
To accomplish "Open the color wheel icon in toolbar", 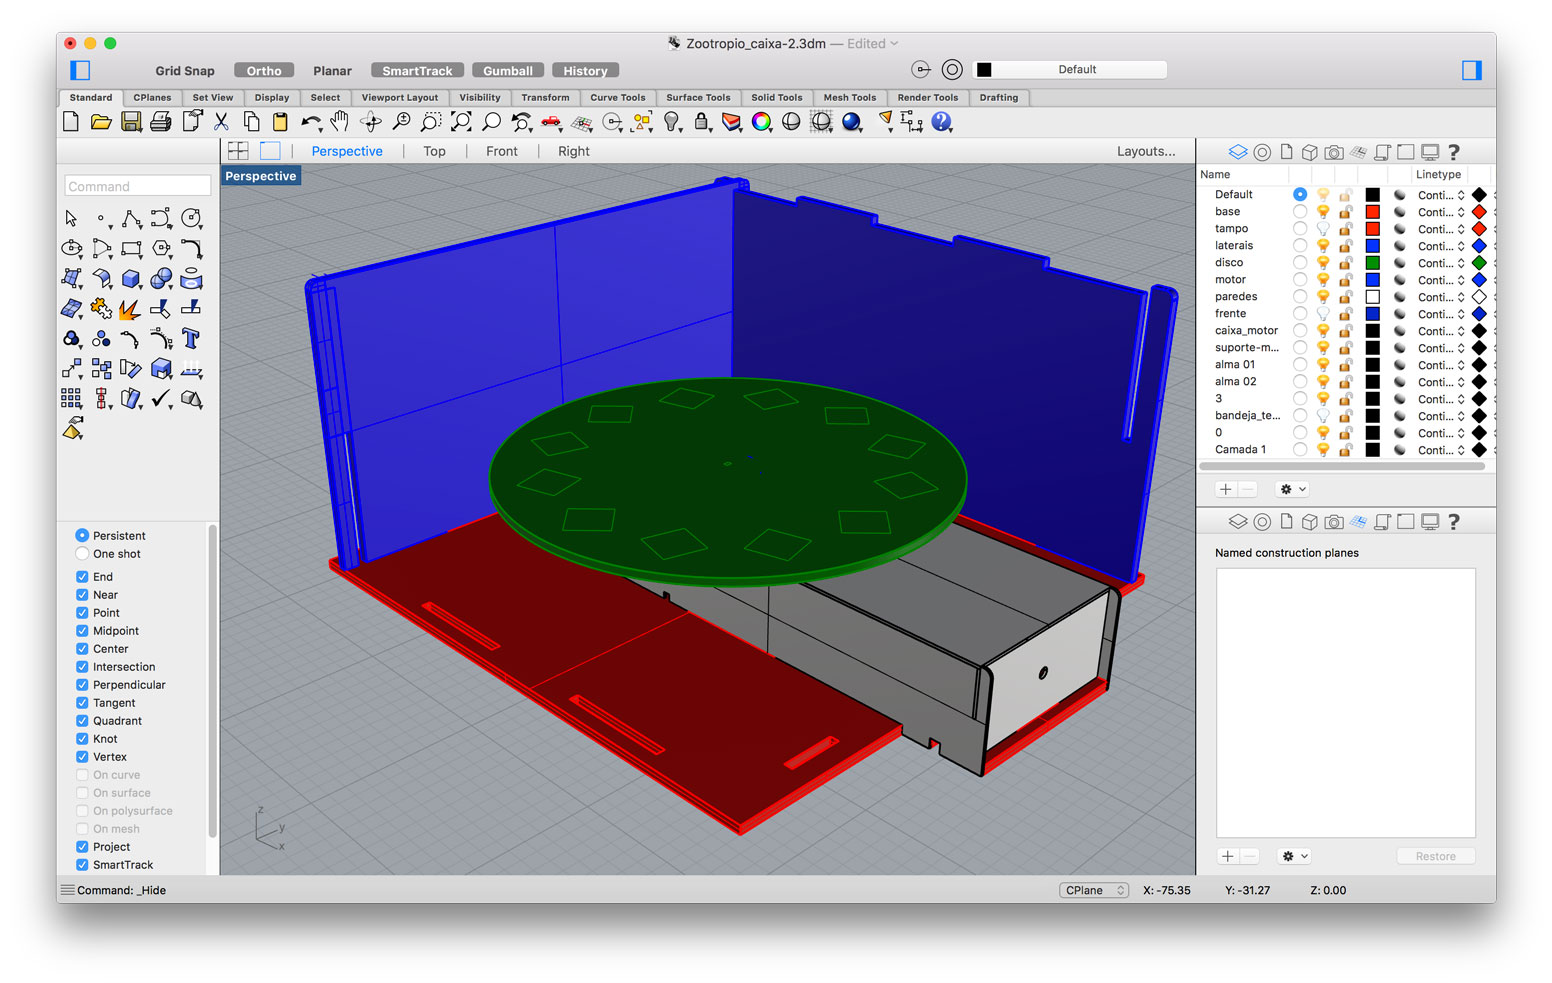I will coord(761,122).
